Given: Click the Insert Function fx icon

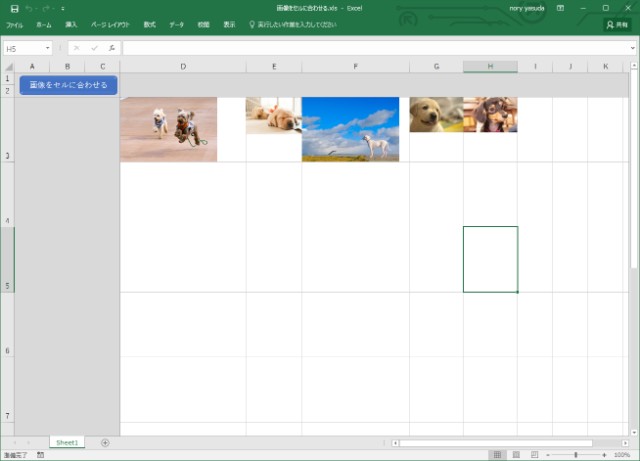Looking at the screenshot, I should 111,48.
